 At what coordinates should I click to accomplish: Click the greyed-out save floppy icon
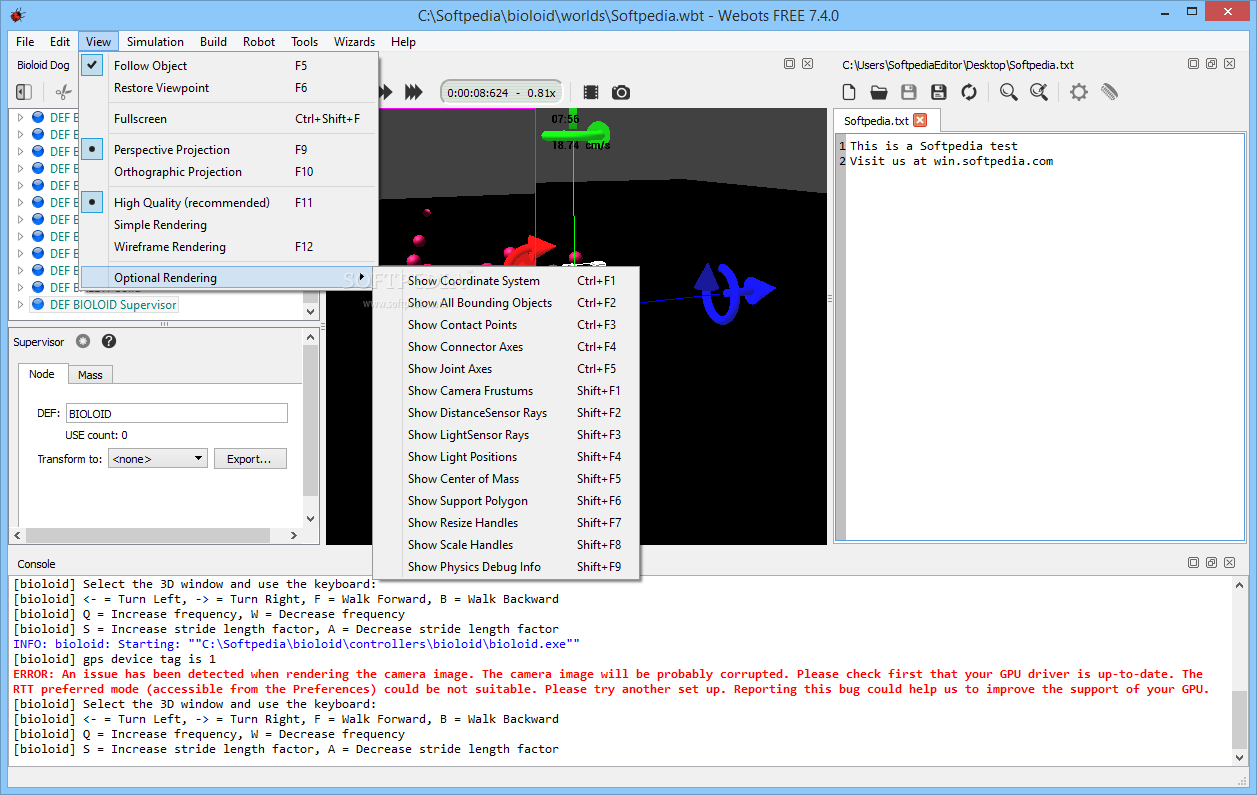[x=908, y=92]
